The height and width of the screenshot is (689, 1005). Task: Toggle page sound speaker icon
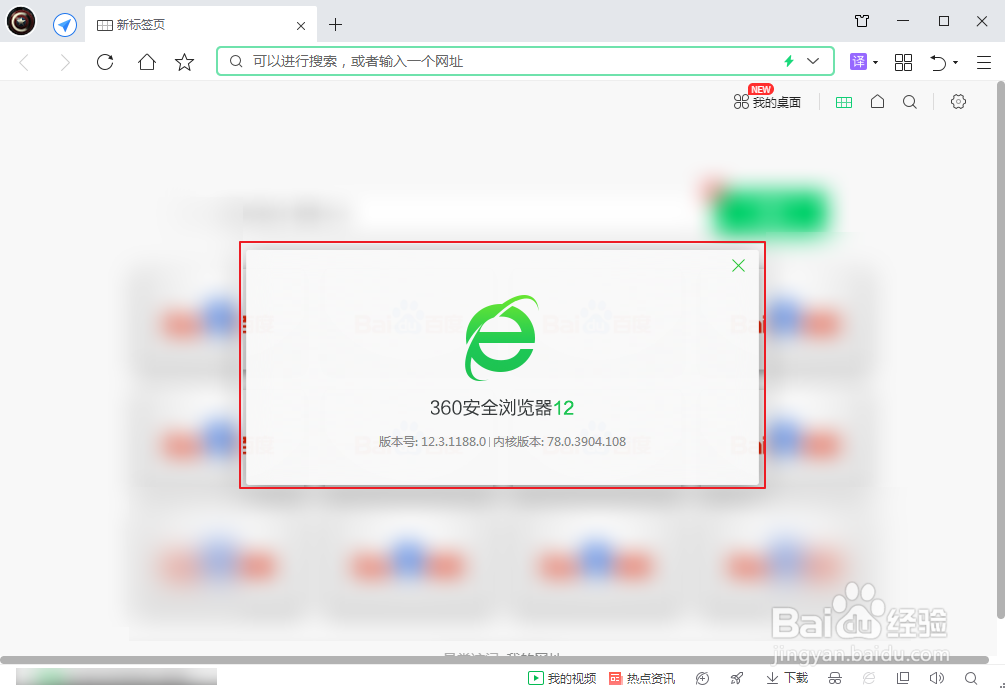coord(937,678)
